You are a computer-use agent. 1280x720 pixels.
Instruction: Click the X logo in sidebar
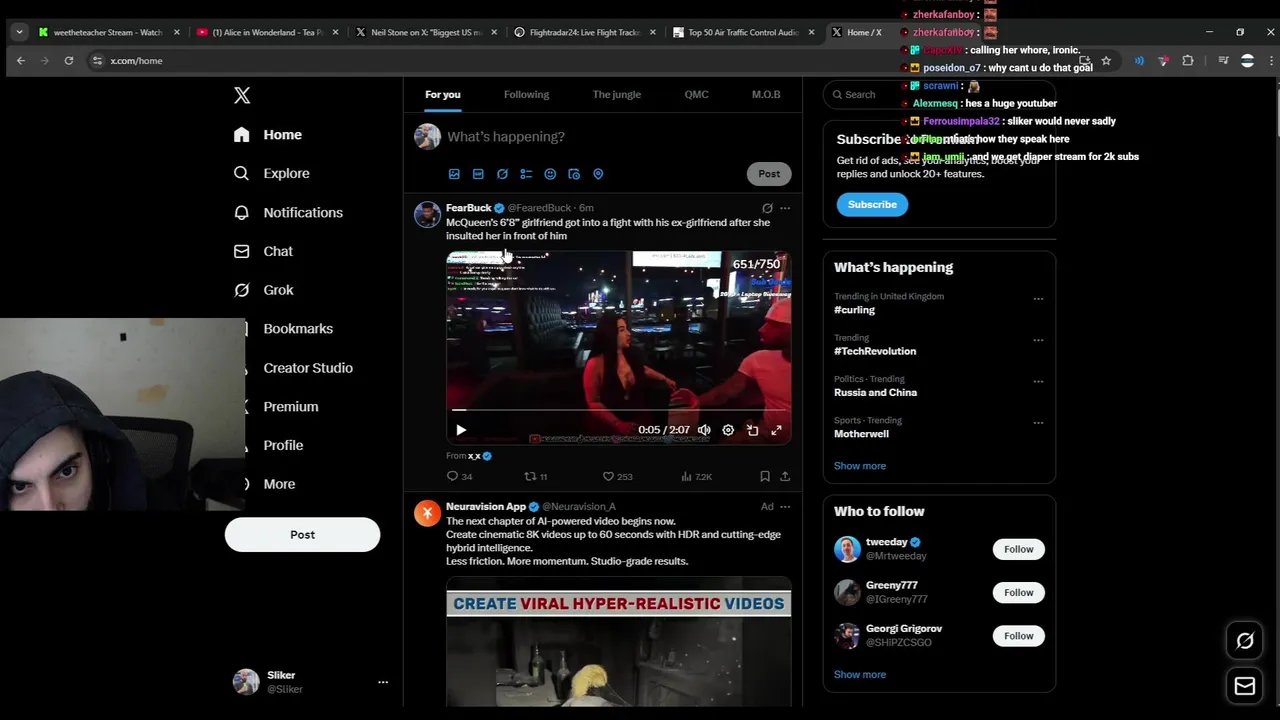pyautogui.click(x=242, y=95)
